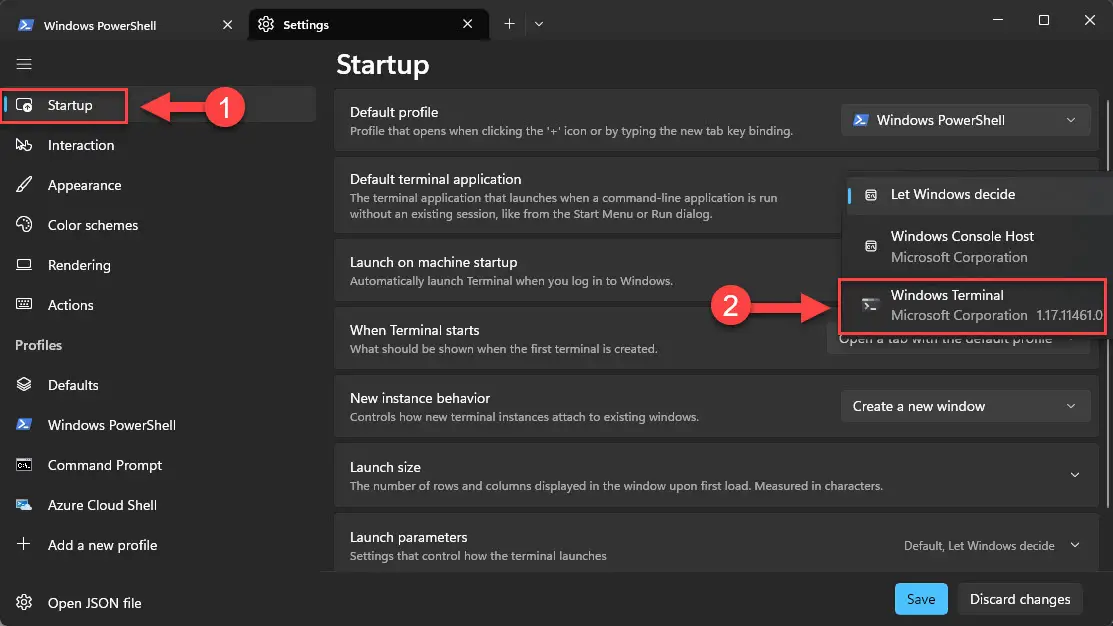Click the Azure Cloud Shell profile icon

pyautogui.click(x=24, y=505)
